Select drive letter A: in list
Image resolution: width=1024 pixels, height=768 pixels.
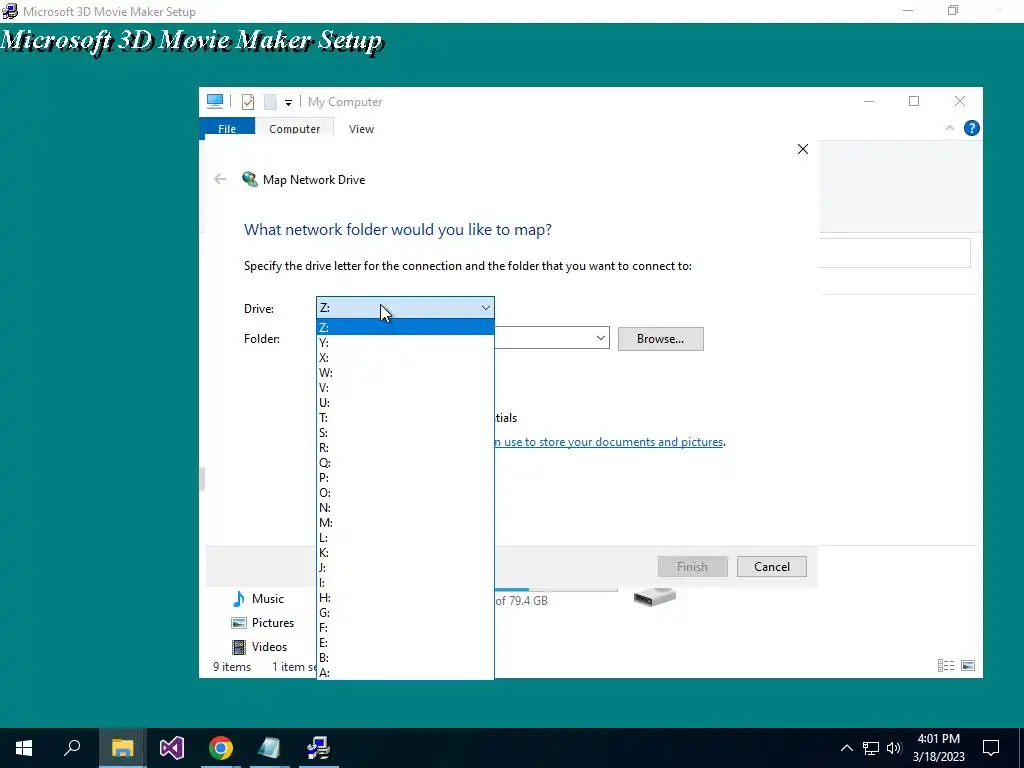[406, 672]
